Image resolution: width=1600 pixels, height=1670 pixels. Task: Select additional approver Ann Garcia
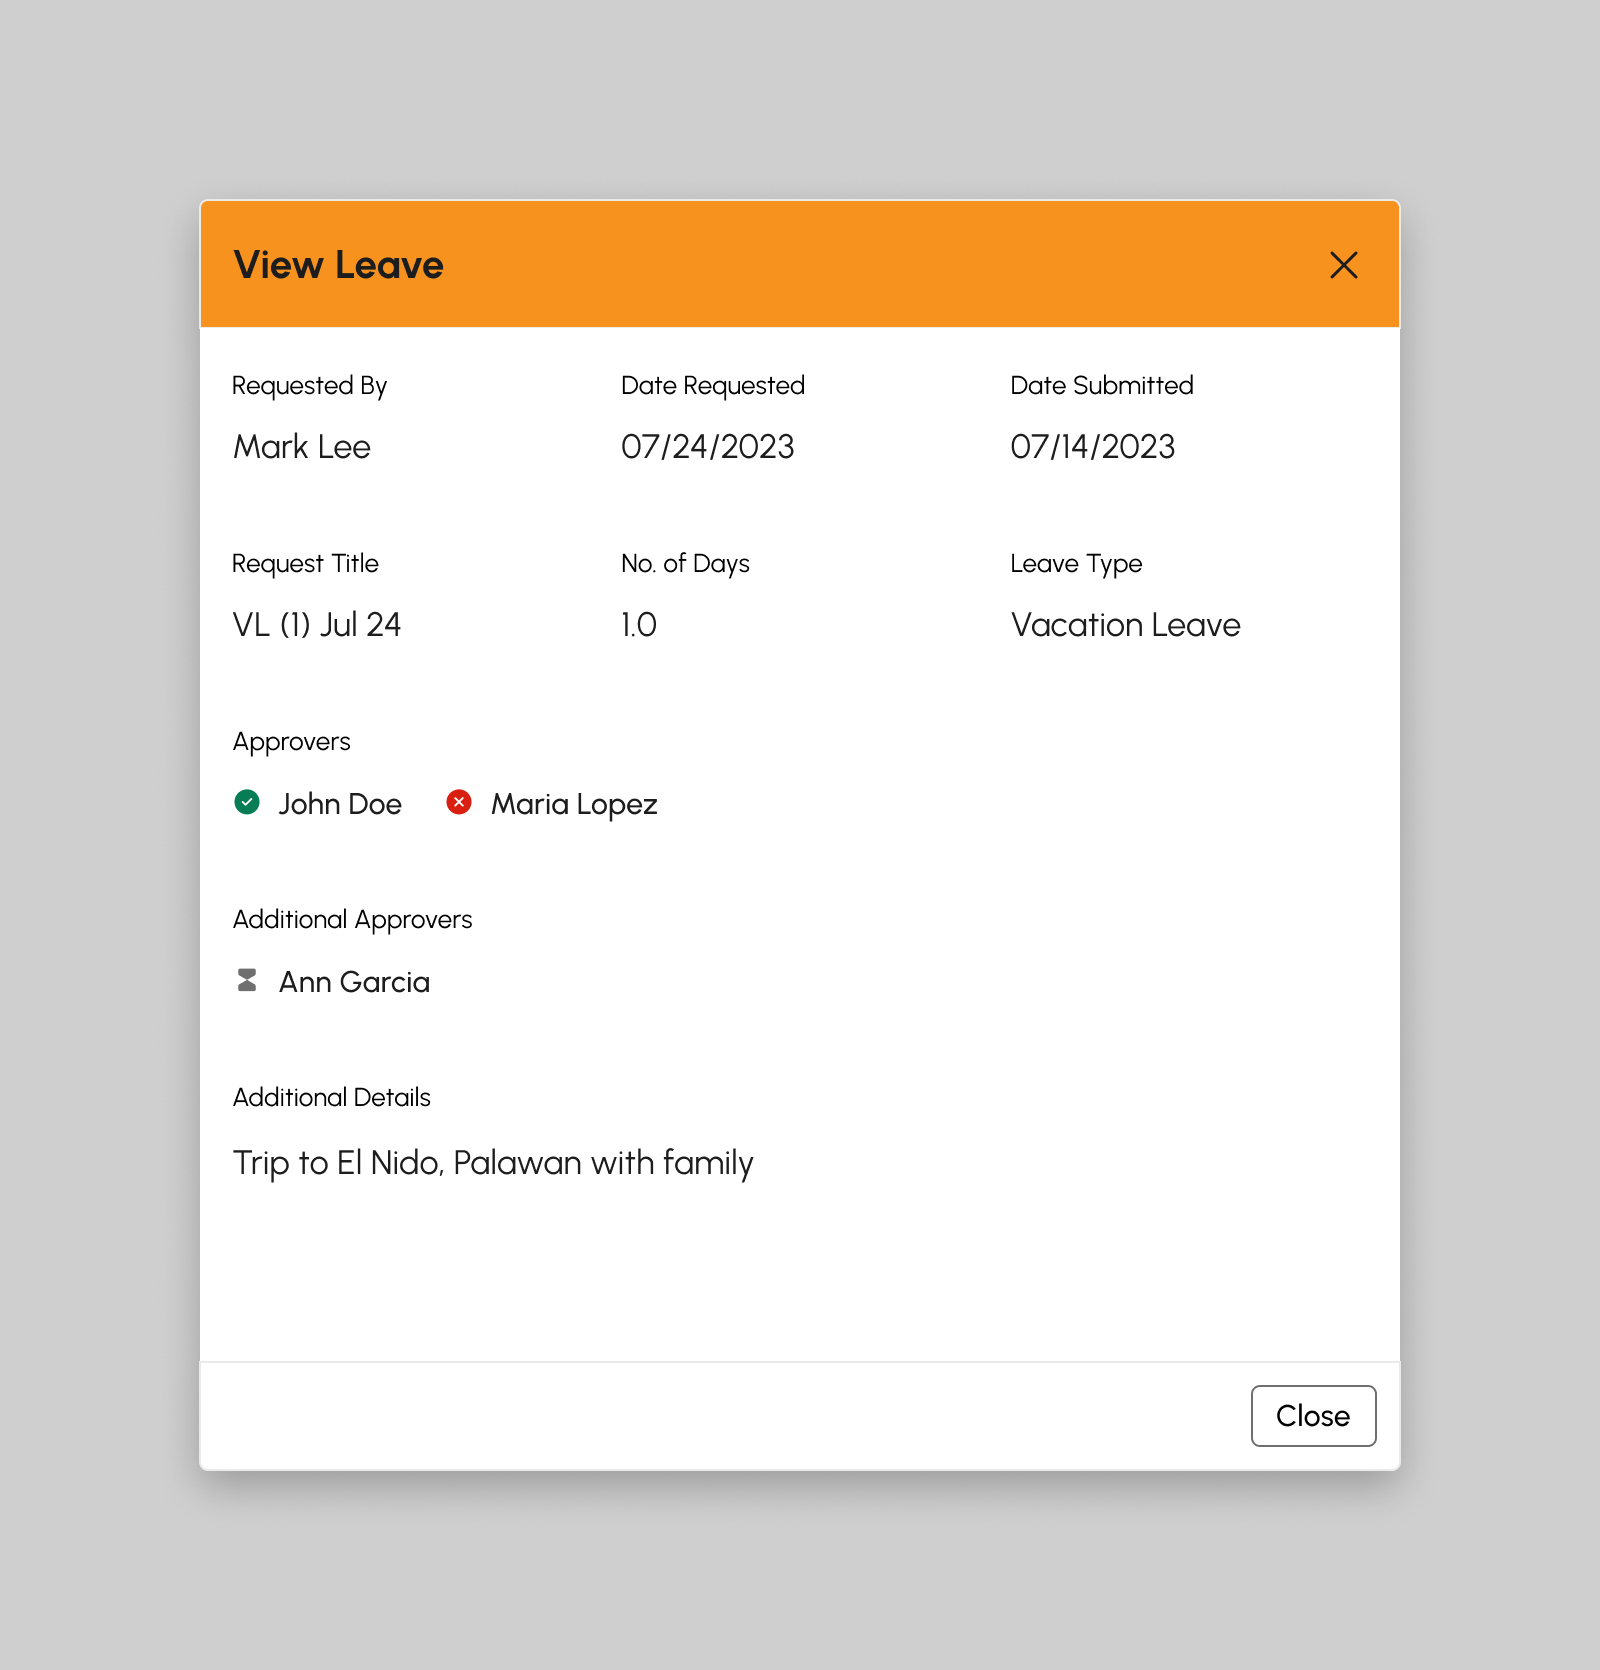tap(355, 982)
